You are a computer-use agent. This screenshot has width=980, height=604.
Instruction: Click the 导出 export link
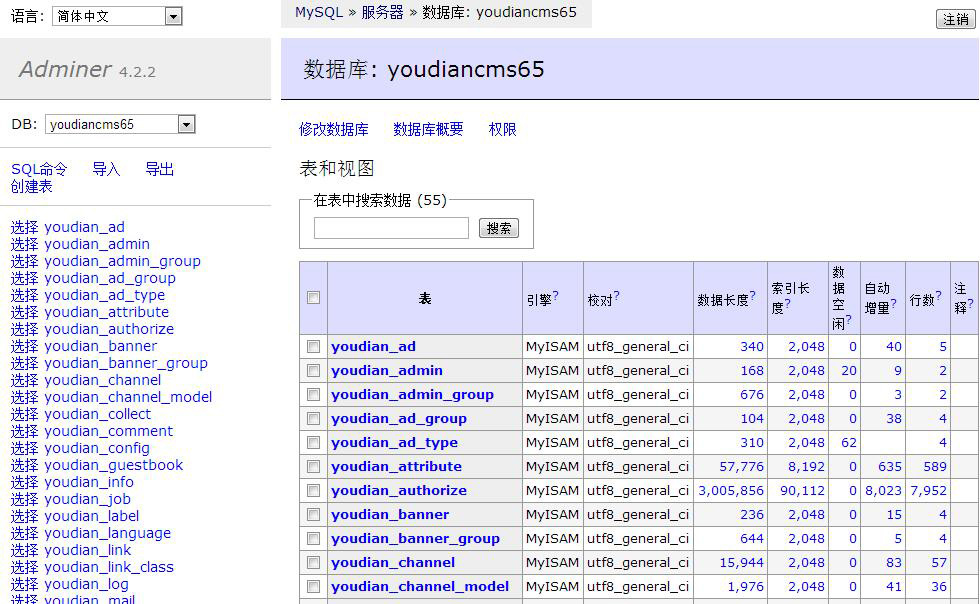[x=159, y=169]
